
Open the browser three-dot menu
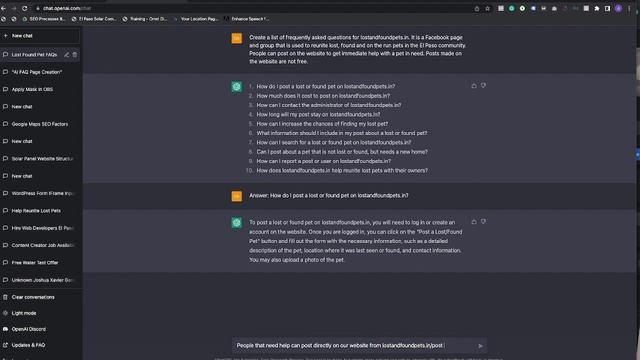pyautogui.click(x=629, y=8)
